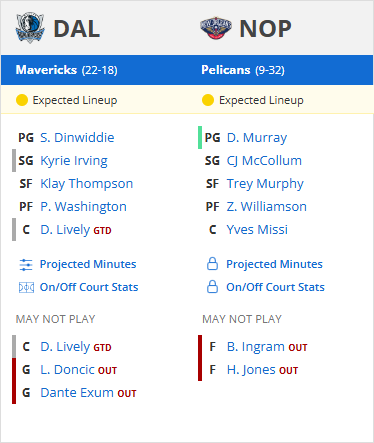Click the DAL team abbreviation header

click(x=77, y=29)
